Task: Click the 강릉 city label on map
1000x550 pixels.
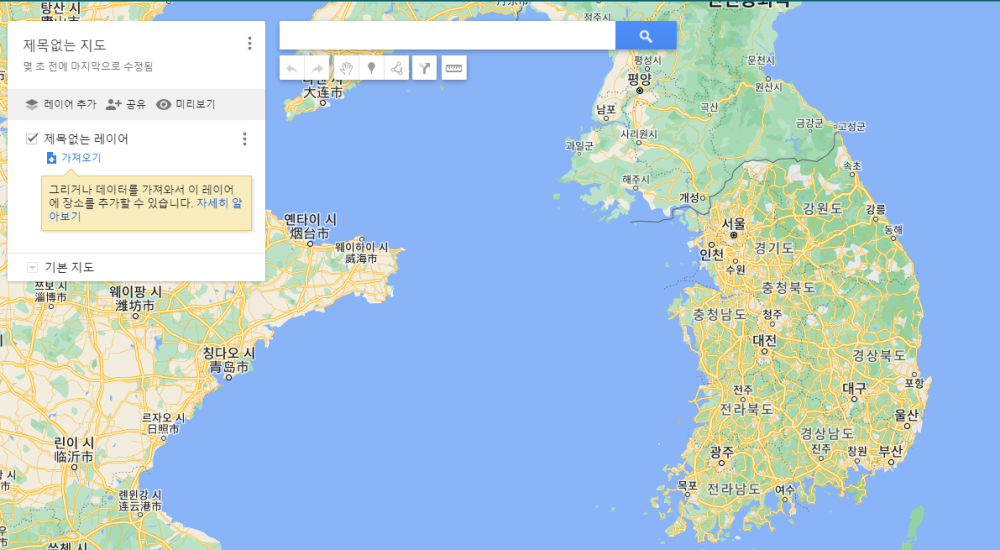Action: point(876,209)
